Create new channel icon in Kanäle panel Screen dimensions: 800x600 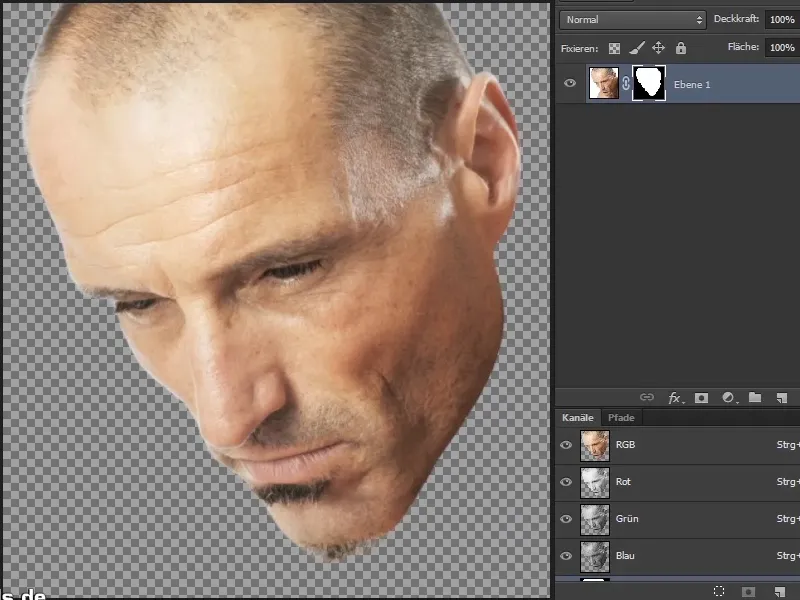pos(780,592)
